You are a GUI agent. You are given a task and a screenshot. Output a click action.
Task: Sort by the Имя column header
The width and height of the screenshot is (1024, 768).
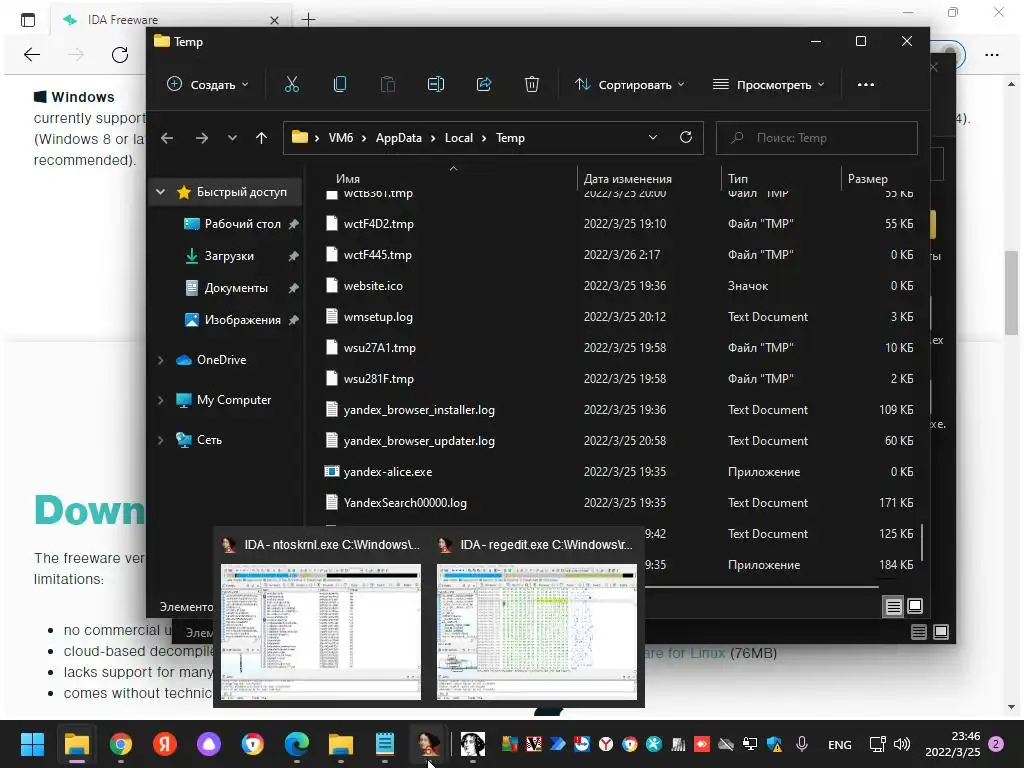pos(348,178)
